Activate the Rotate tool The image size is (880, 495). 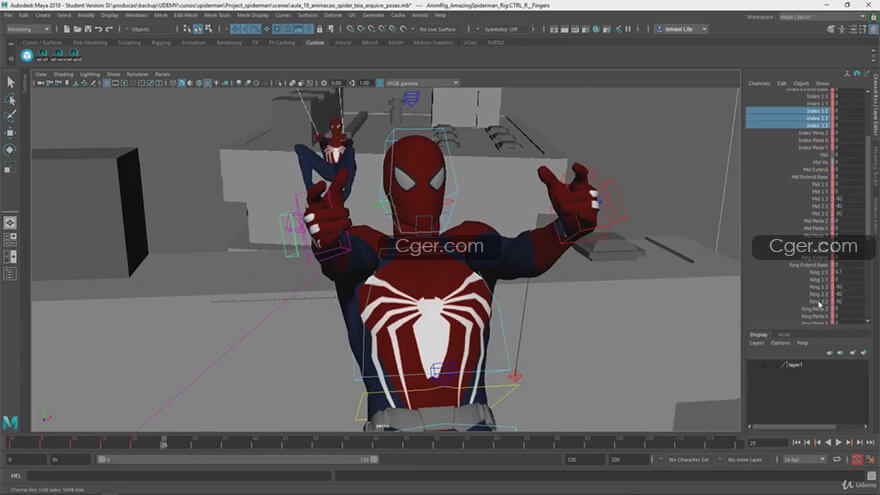click(x=10, y=150)
